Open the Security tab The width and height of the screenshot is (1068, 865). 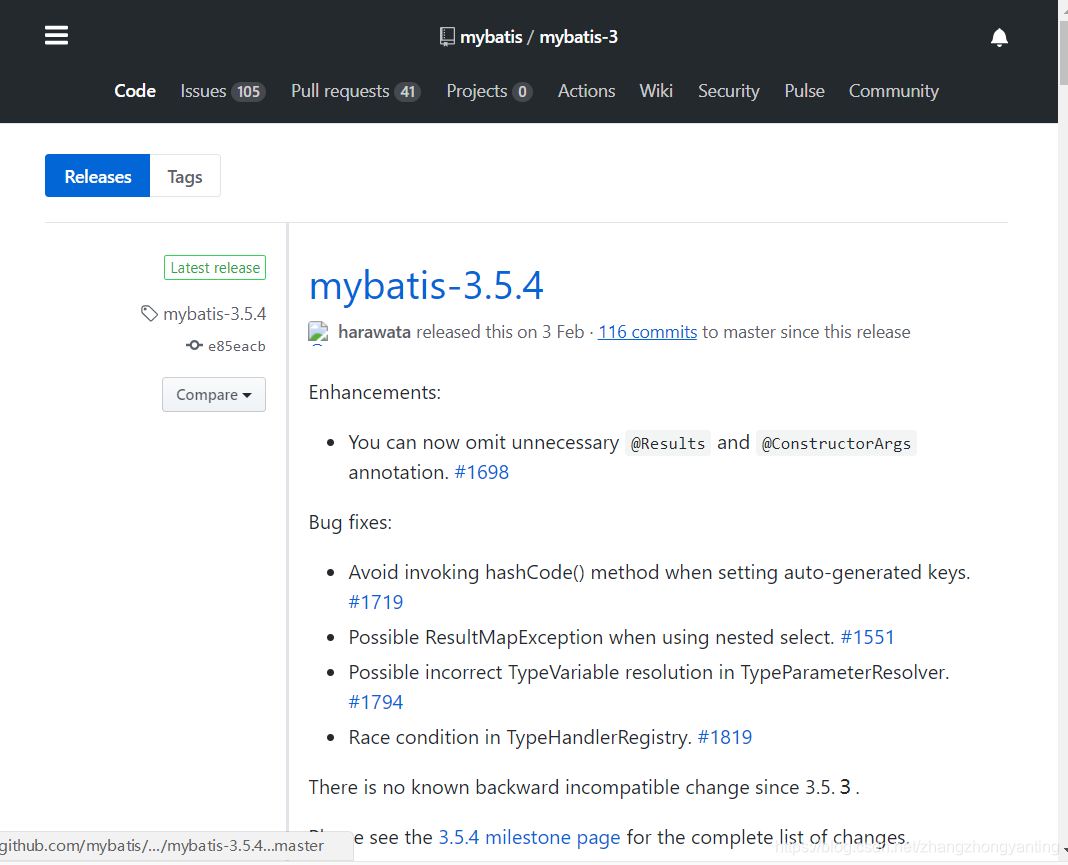pos(728,91)
